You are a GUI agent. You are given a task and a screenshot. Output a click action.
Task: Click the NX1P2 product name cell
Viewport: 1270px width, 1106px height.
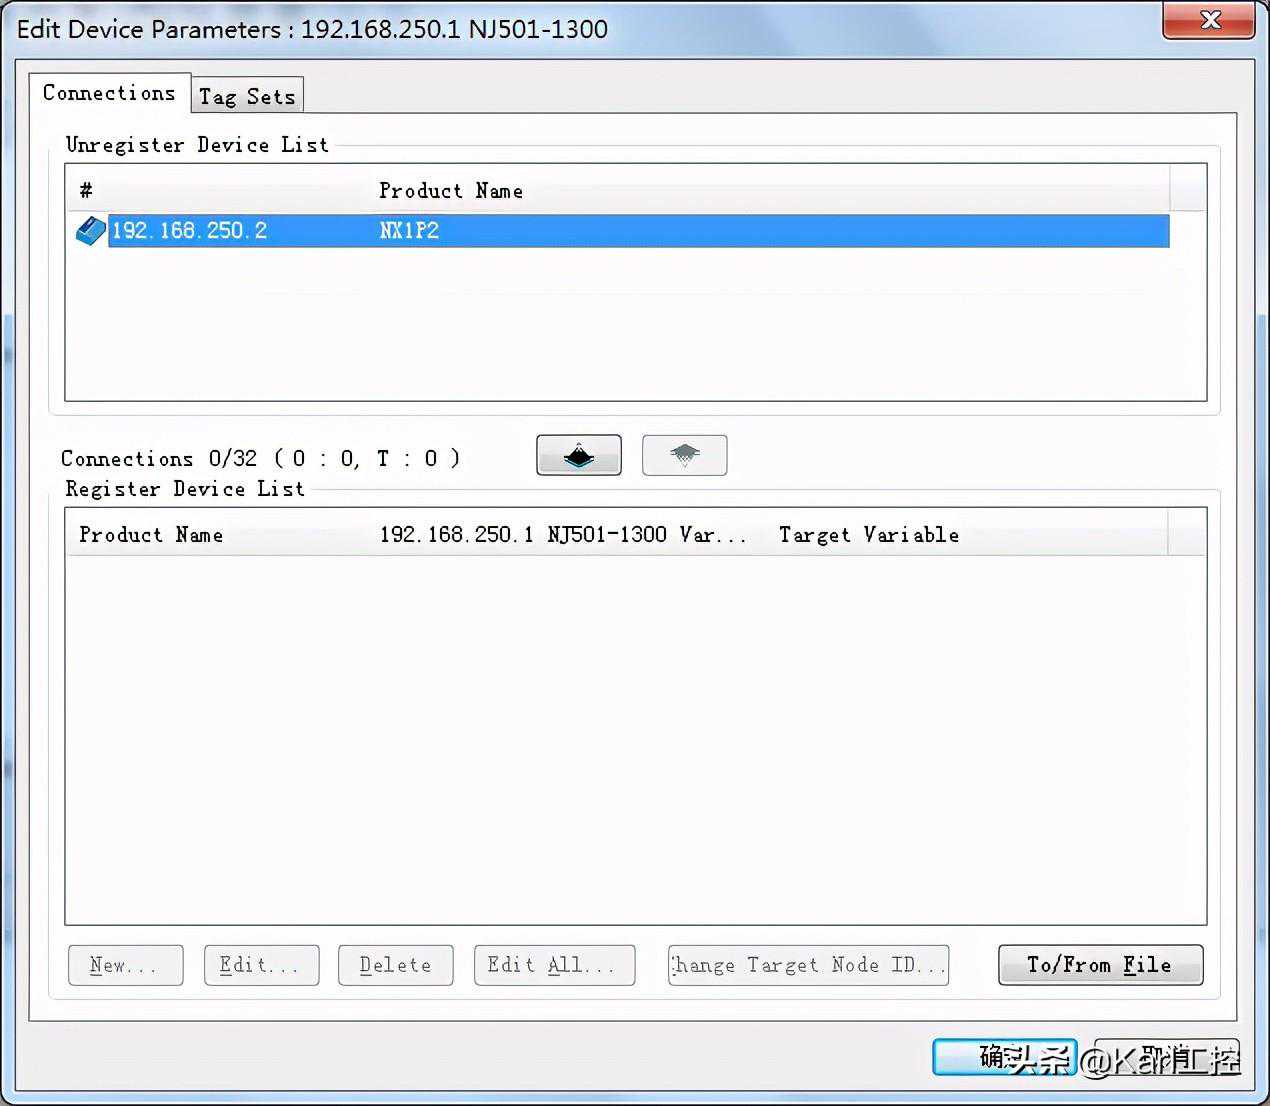pyautogui.click(x=409, y=231)
